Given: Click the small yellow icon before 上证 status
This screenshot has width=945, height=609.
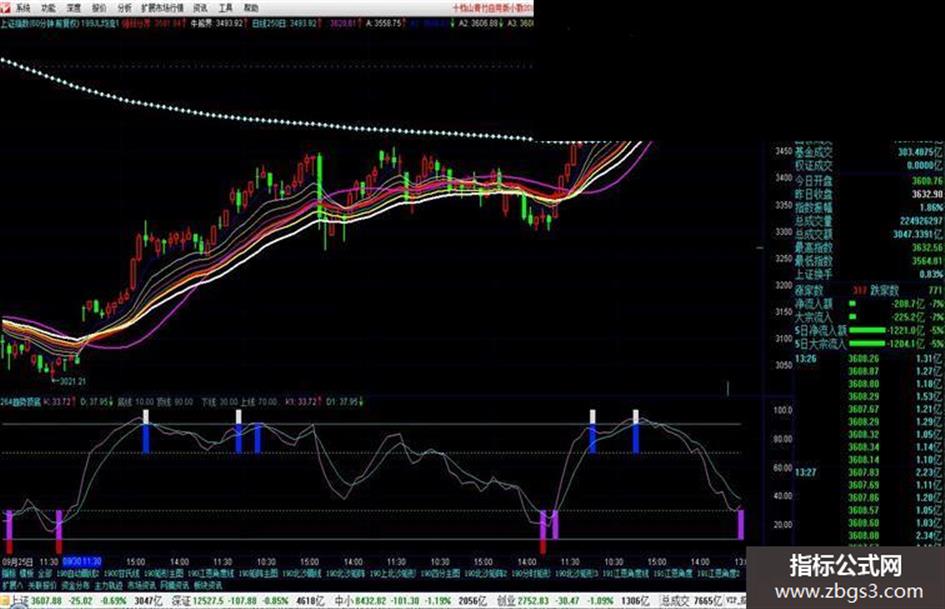Looking at the screenshot, I should [5, 601].
